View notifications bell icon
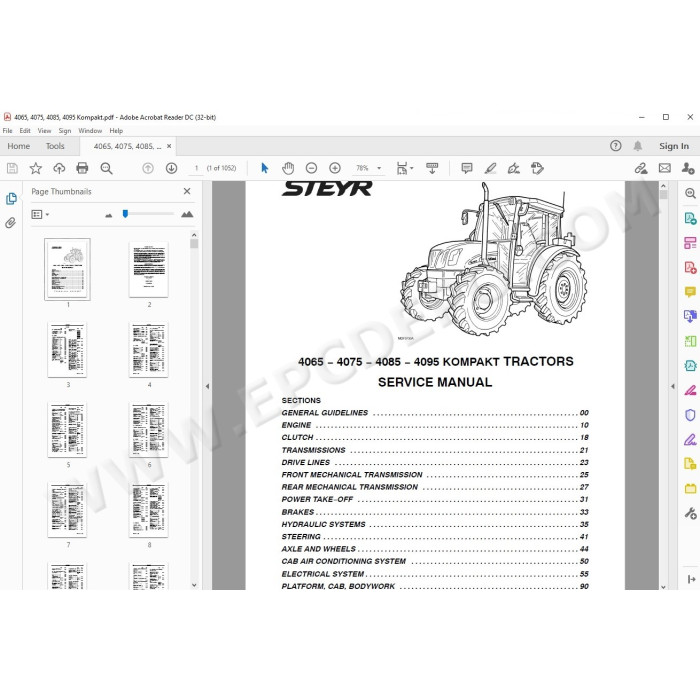The width and height of the screenshot is (700, 700). (x=638, y=146)
